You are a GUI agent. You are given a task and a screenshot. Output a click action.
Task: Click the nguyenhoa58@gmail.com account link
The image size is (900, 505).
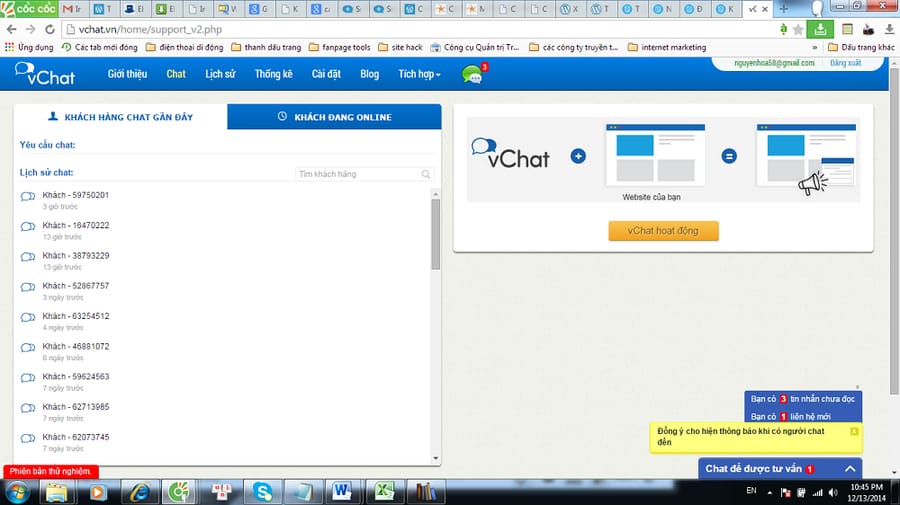point(774,63)
